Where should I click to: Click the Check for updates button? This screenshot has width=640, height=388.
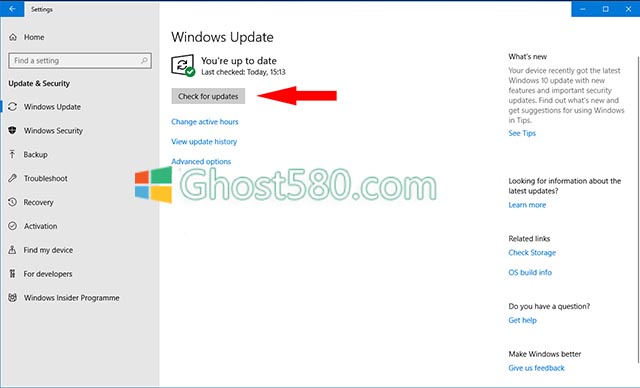(x=208, y=96)
